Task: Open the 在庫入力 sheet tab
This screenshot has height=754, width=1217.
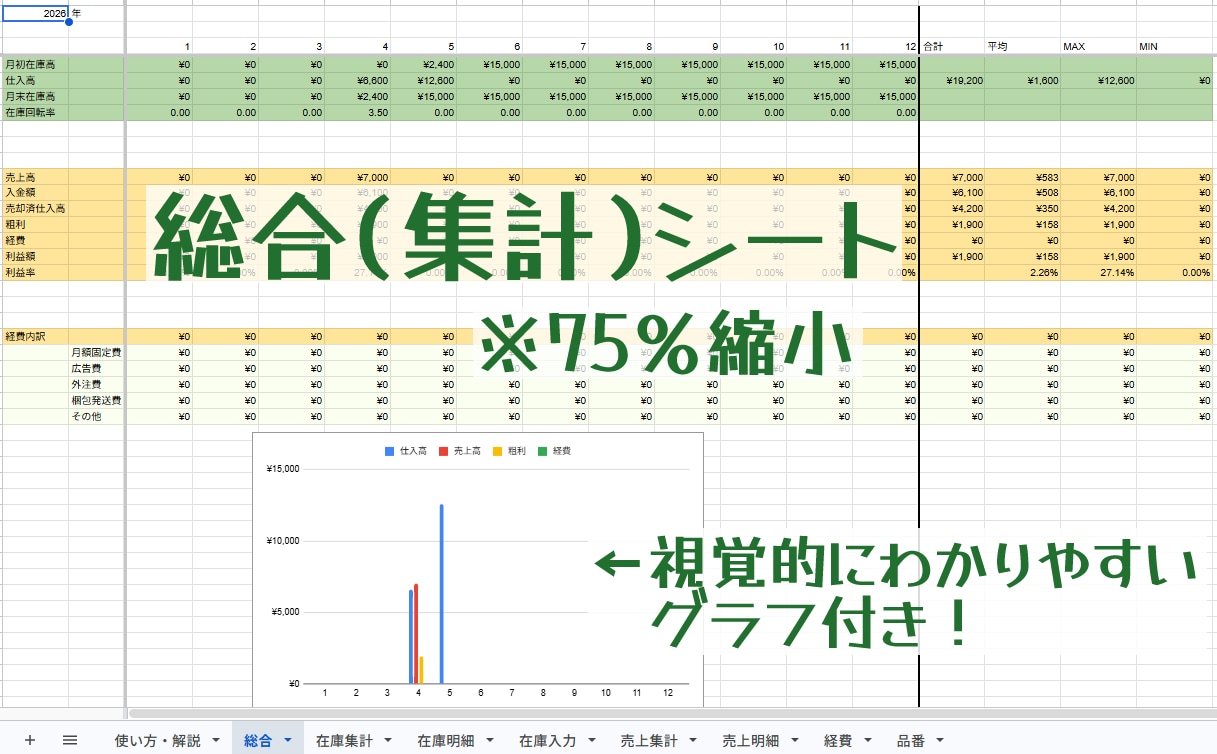Action: (x=547, y=741)
